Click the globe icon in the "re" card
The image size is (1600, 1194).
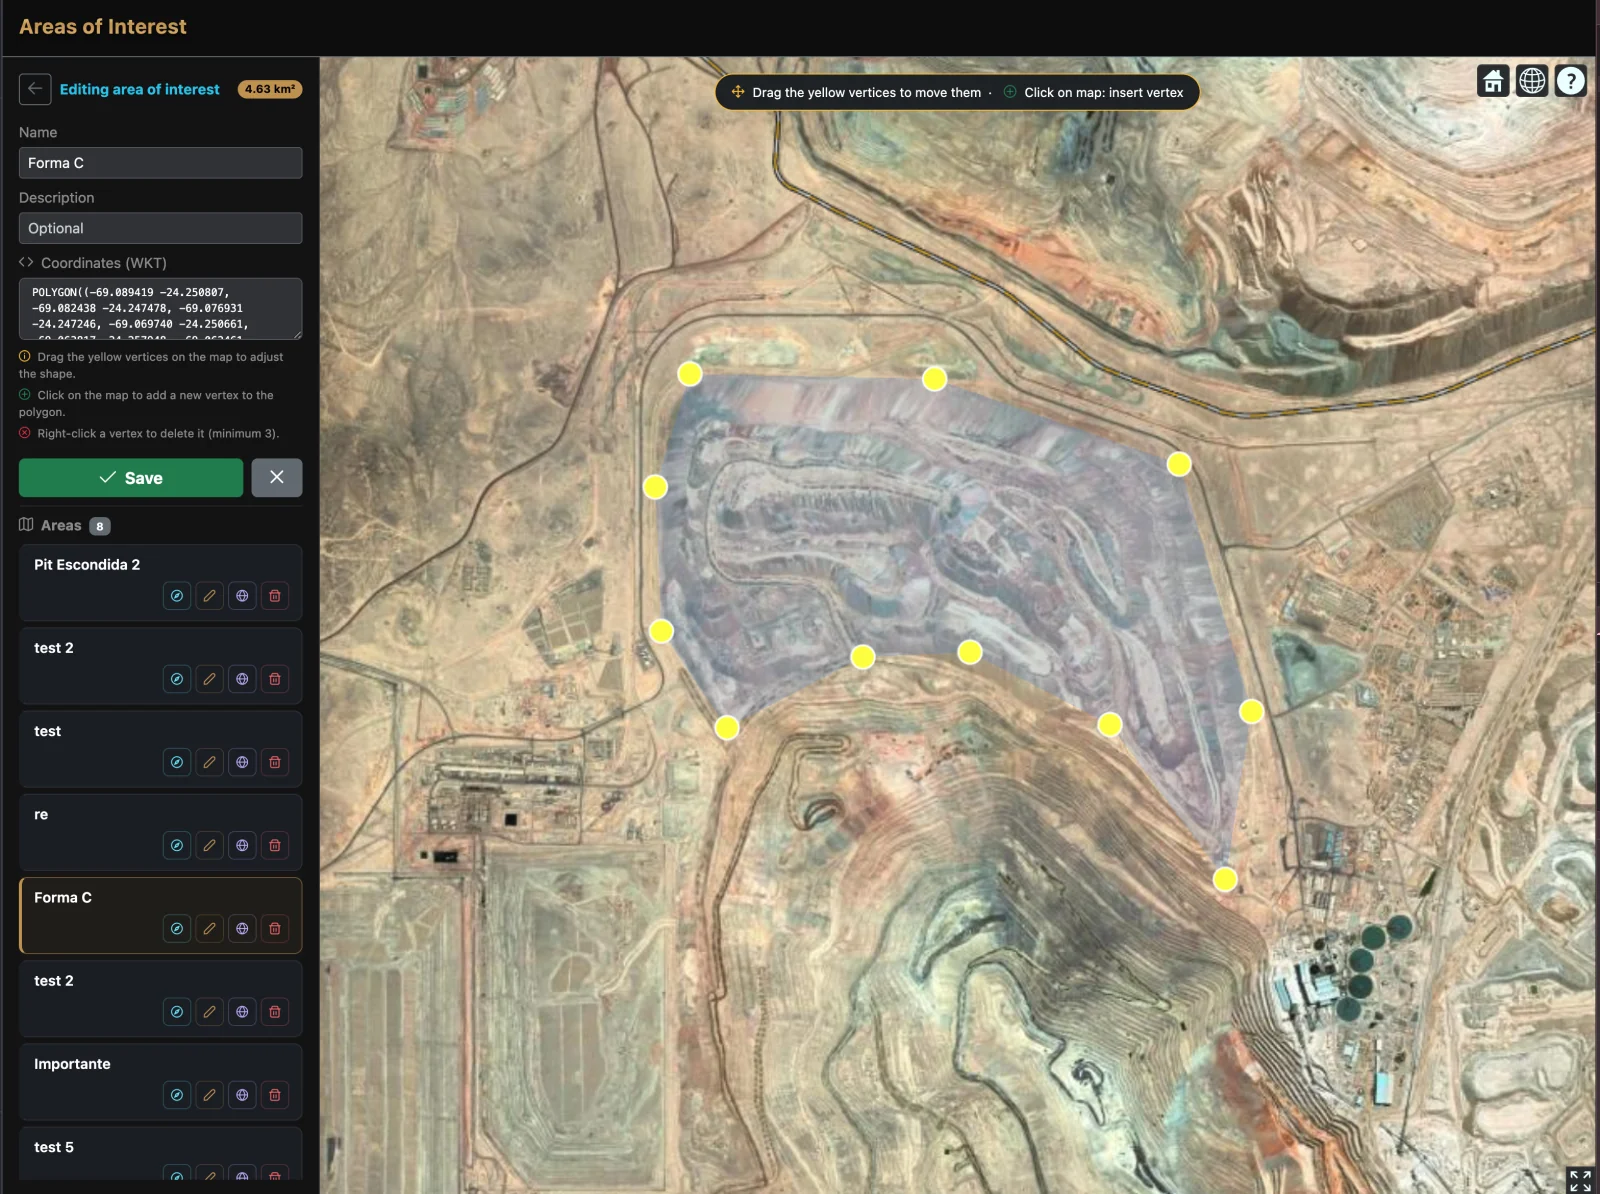[x=242, y=845]
